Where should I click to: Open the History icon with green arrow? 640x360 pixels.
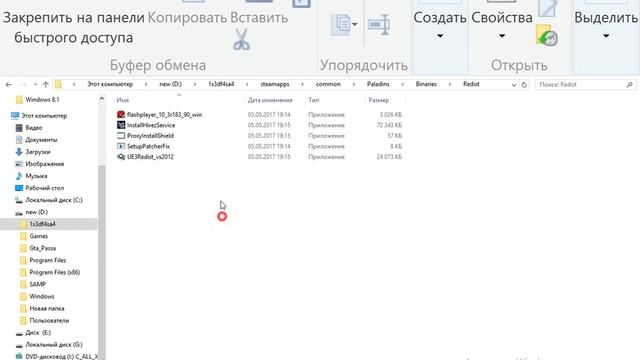tap(547, 36)
